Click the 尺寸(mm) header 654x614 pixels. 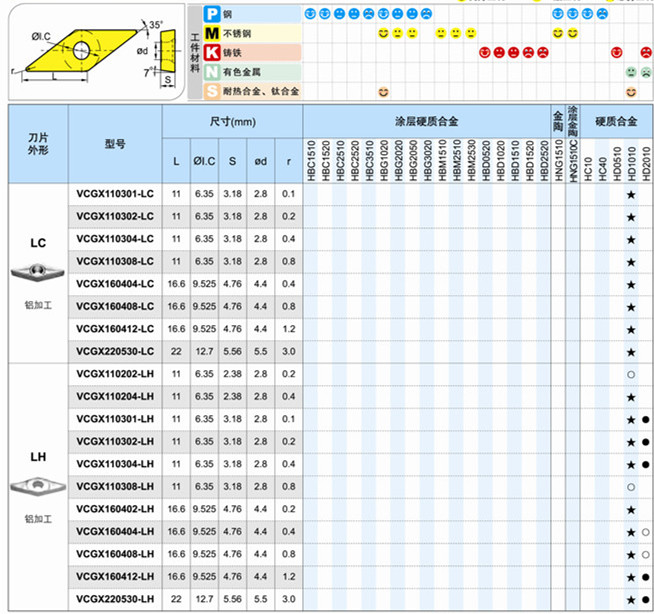pos(232,120)
